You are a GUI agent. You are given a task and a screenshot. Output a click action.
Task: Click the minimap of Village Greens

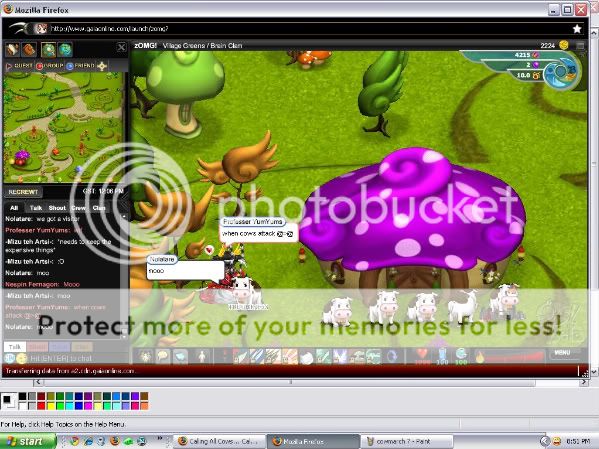63,127
